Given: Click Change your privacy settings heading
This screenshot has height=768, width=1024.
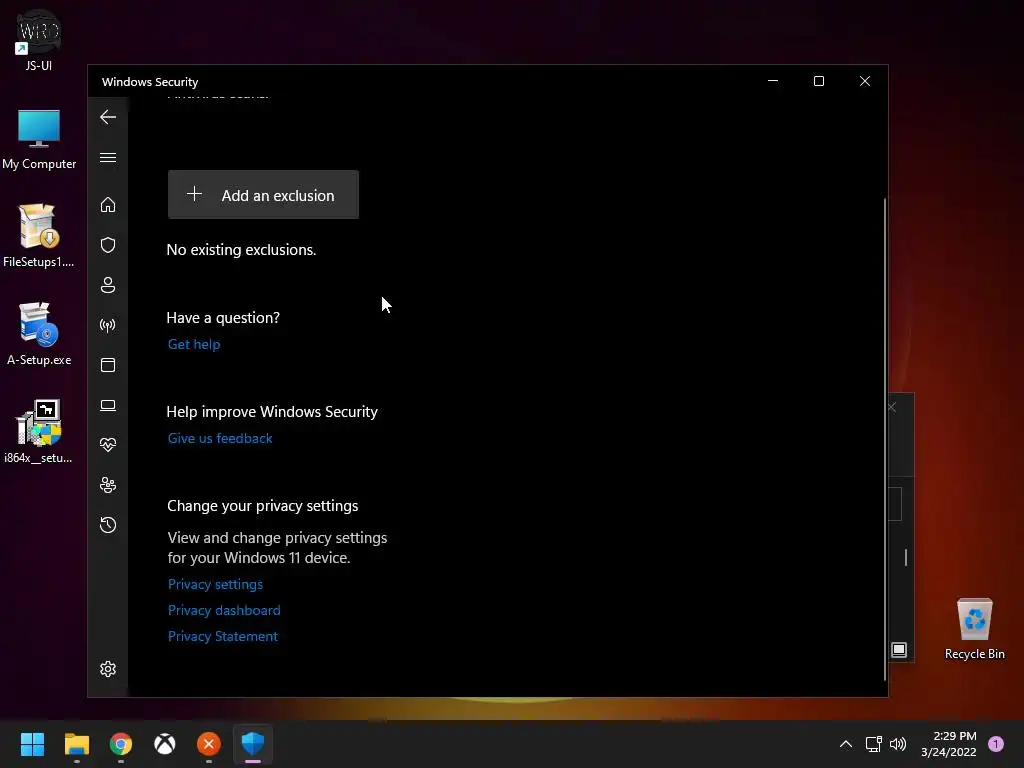Looking at the screenshot, I should [263, 505].
